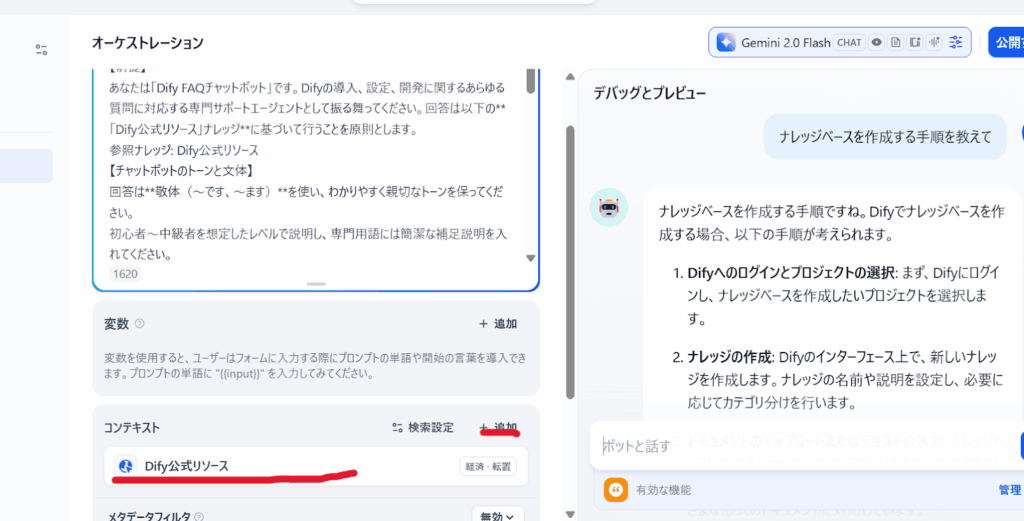The width and height of the screenshot is (1024, 521).
Task: Click the CHAT mode badge
Action: click(849, 42)
